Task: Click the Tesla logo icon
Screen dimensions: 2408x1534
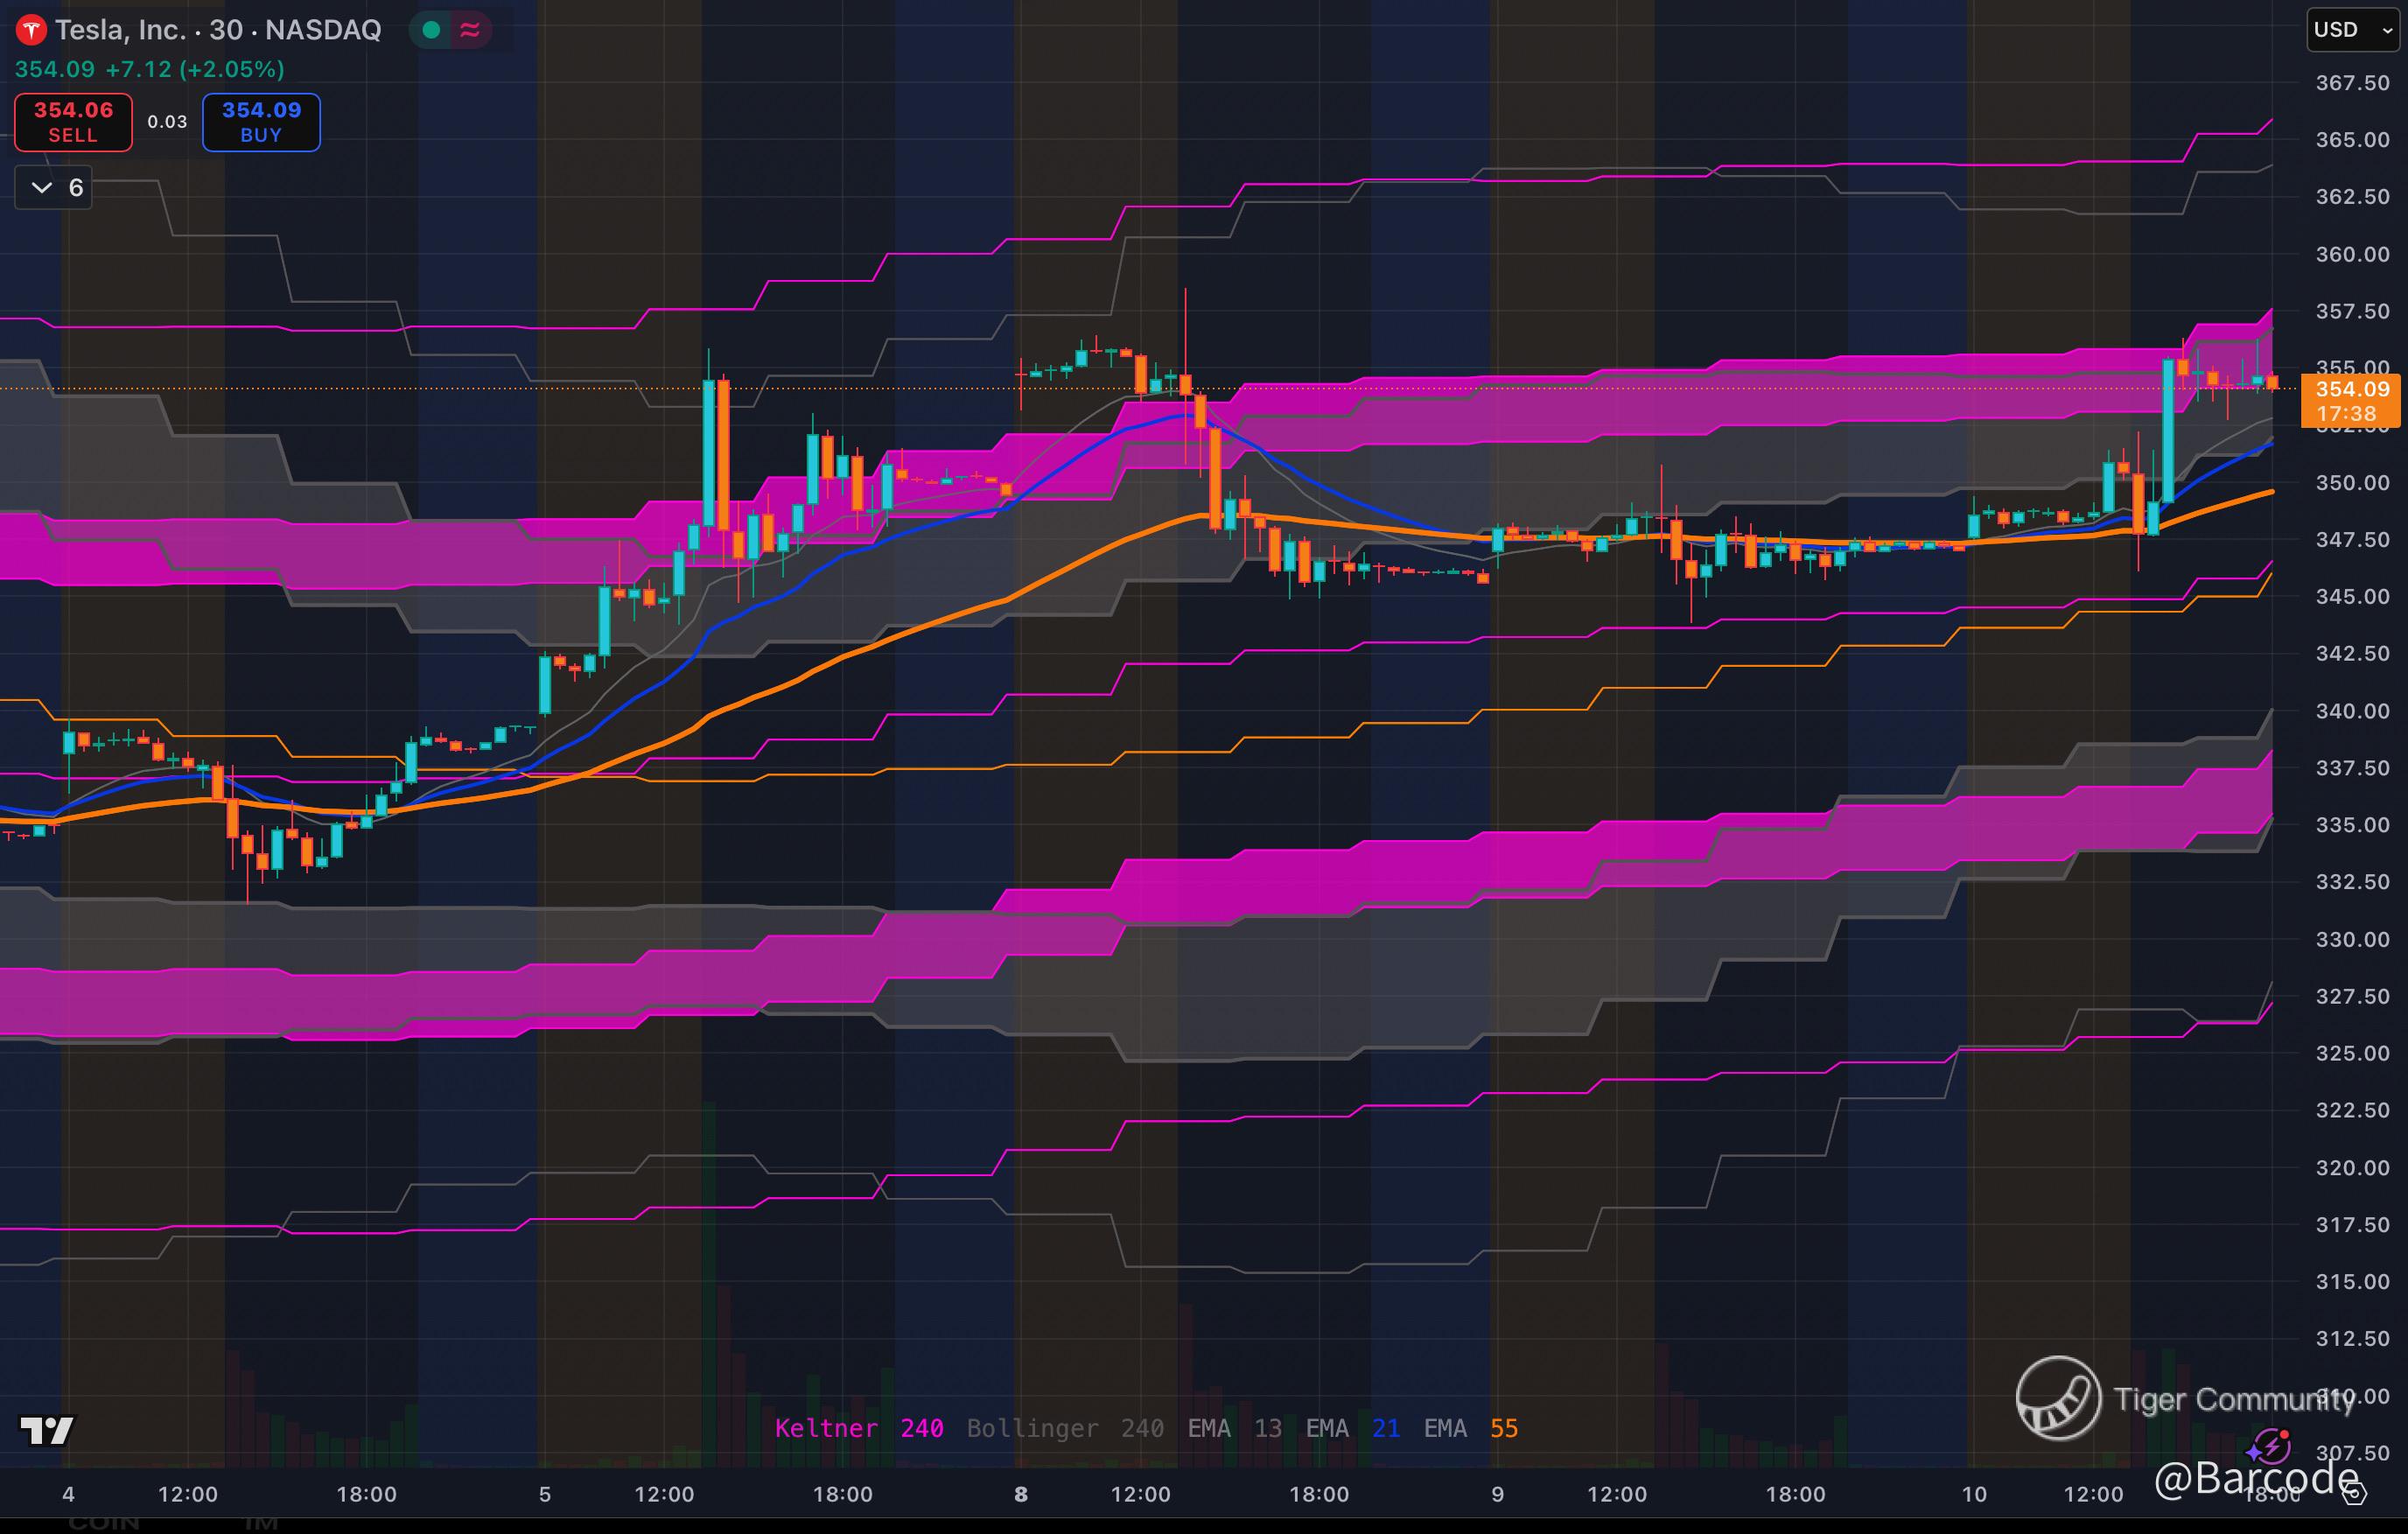Action: 31,30
